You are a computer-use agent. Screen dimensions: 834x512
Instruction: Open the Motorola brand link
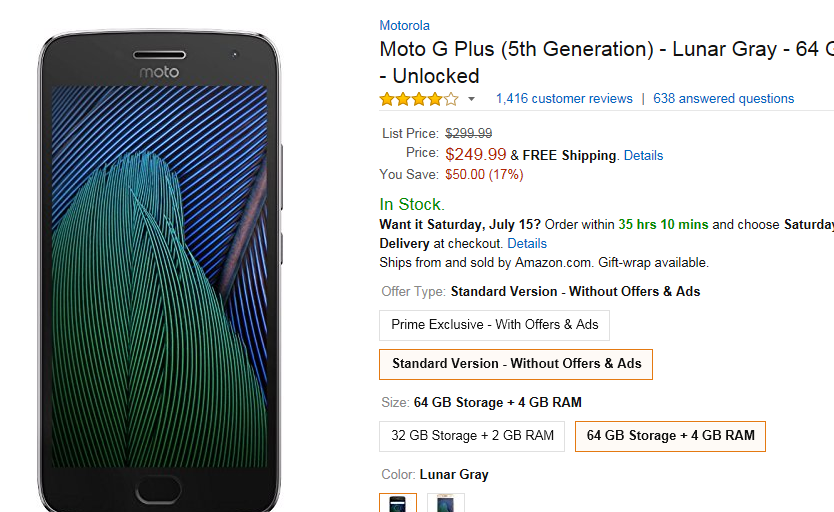(404, 26)
